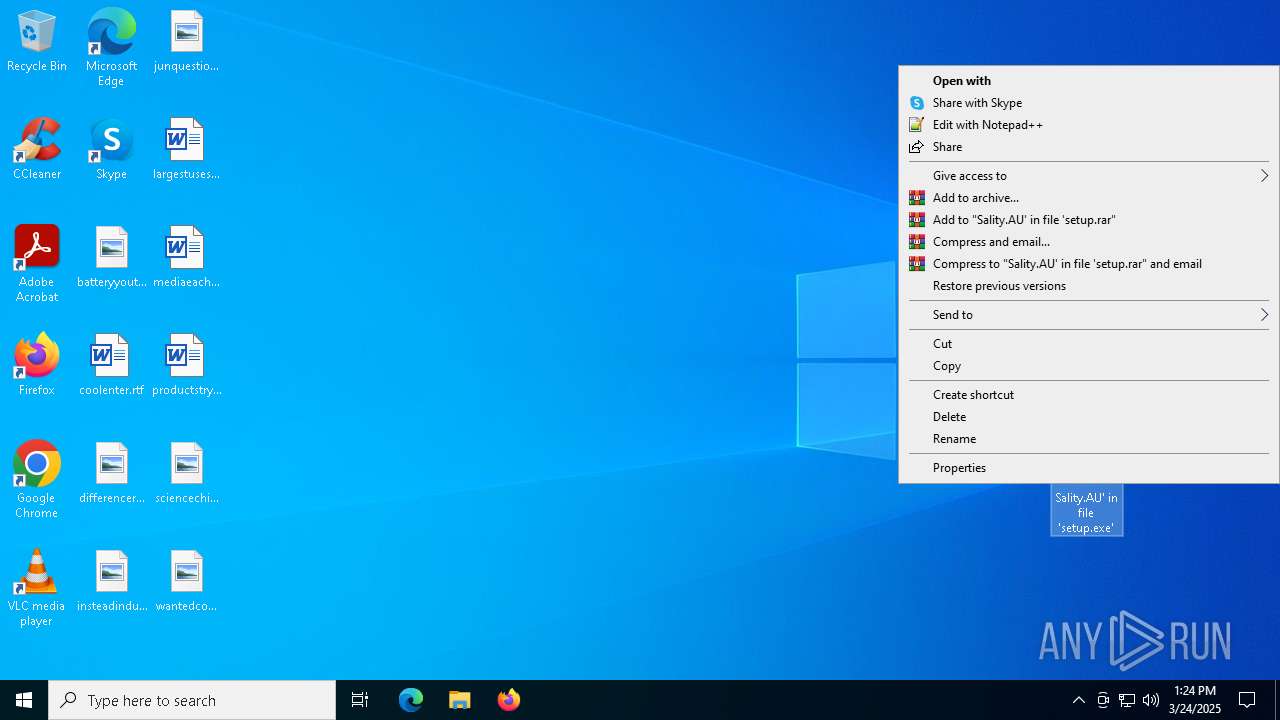Open the Recycle Bin desktop icon

tap(37, 42)
